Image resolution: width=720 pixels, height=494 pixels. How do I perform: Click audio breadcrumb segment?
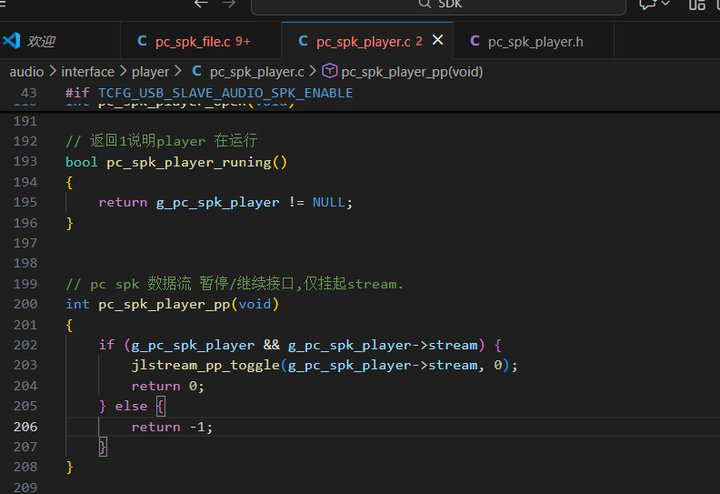coord(27,72)
